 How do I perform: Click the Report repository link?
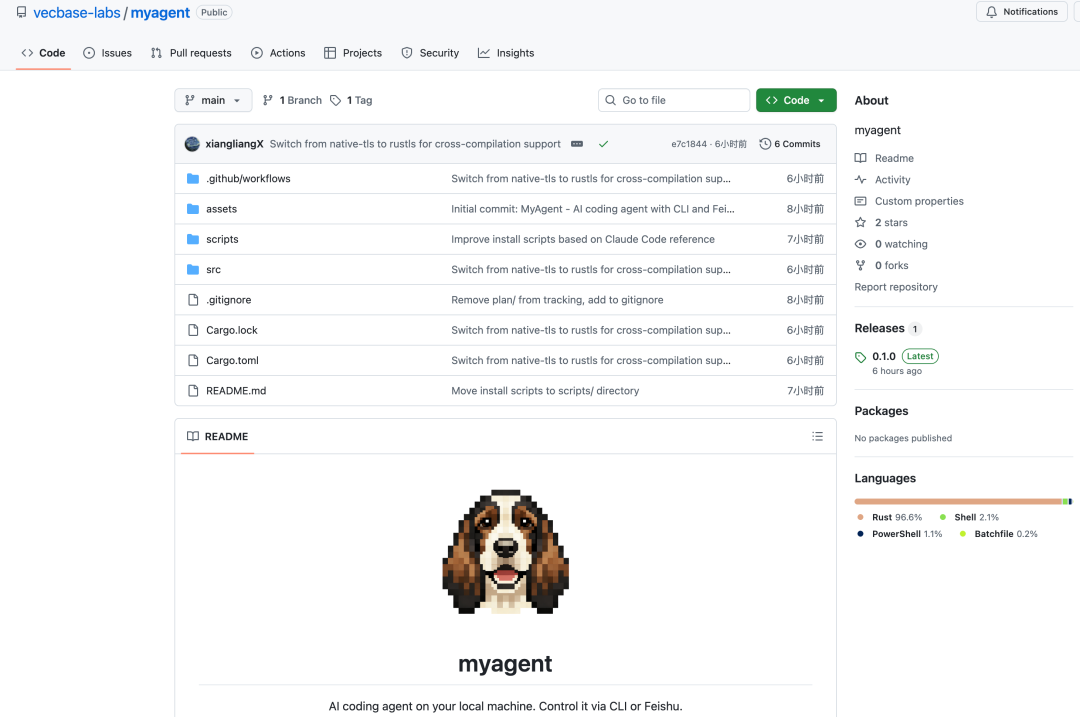pos(896,287)
